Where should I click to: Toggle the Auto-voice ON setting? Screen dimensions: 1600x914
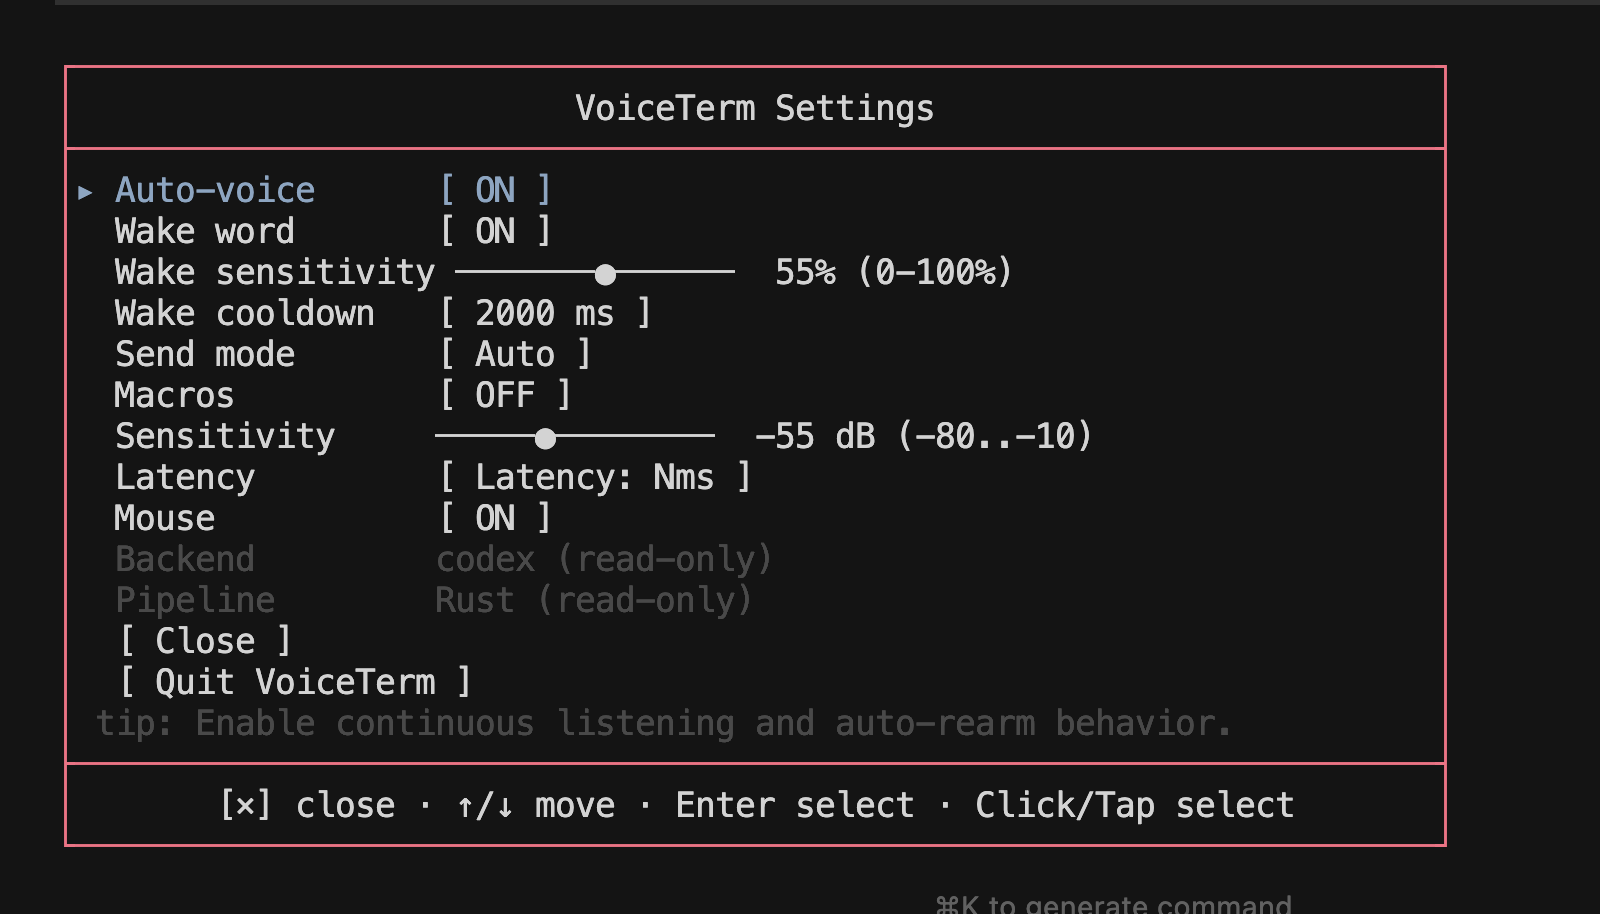click(x=496, y=190)
